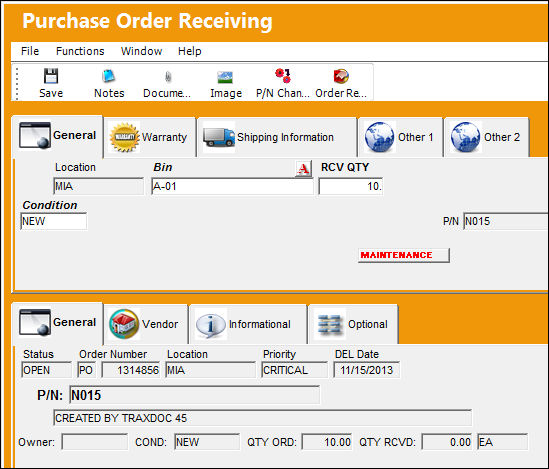Click the red A icon beside Bin
The width and height of the screenshot is (549, 469).
coord(304,169)
